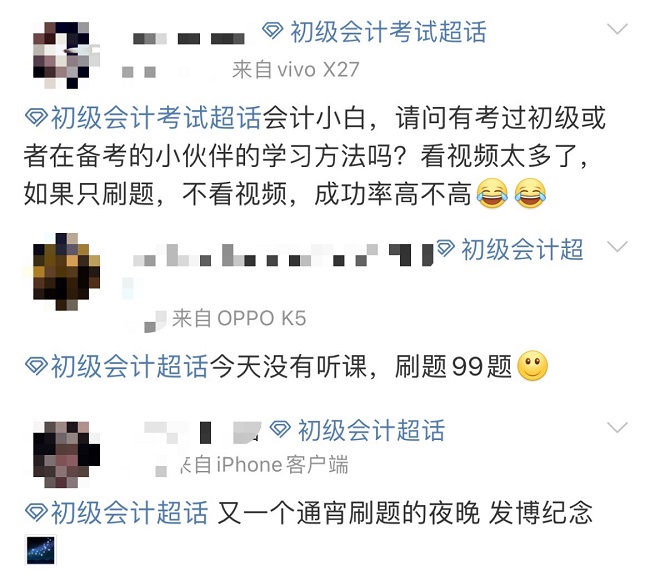The height and width of the screenshot is (577, 650).
Task: Click the diamond icon before third post's header tag
Action: (x=280, y=429)
